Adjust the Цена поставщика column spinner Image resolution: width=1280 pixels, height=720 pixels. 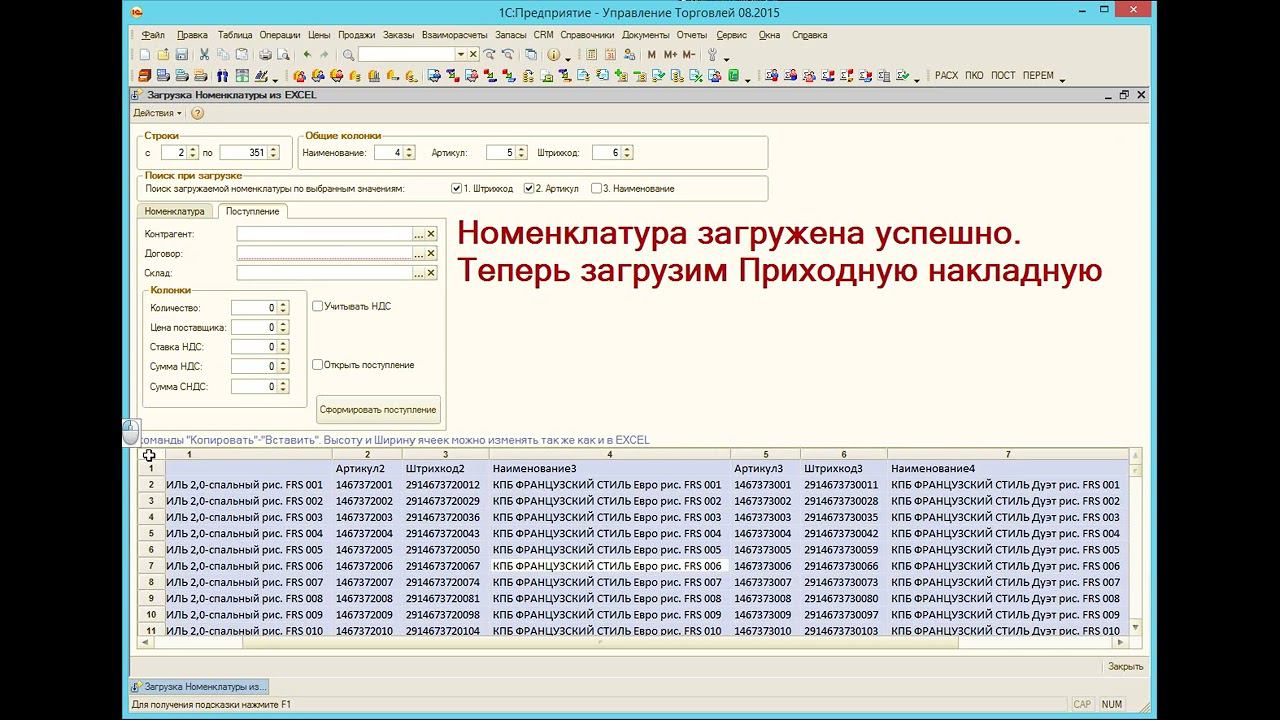click(x=283, y=327)
